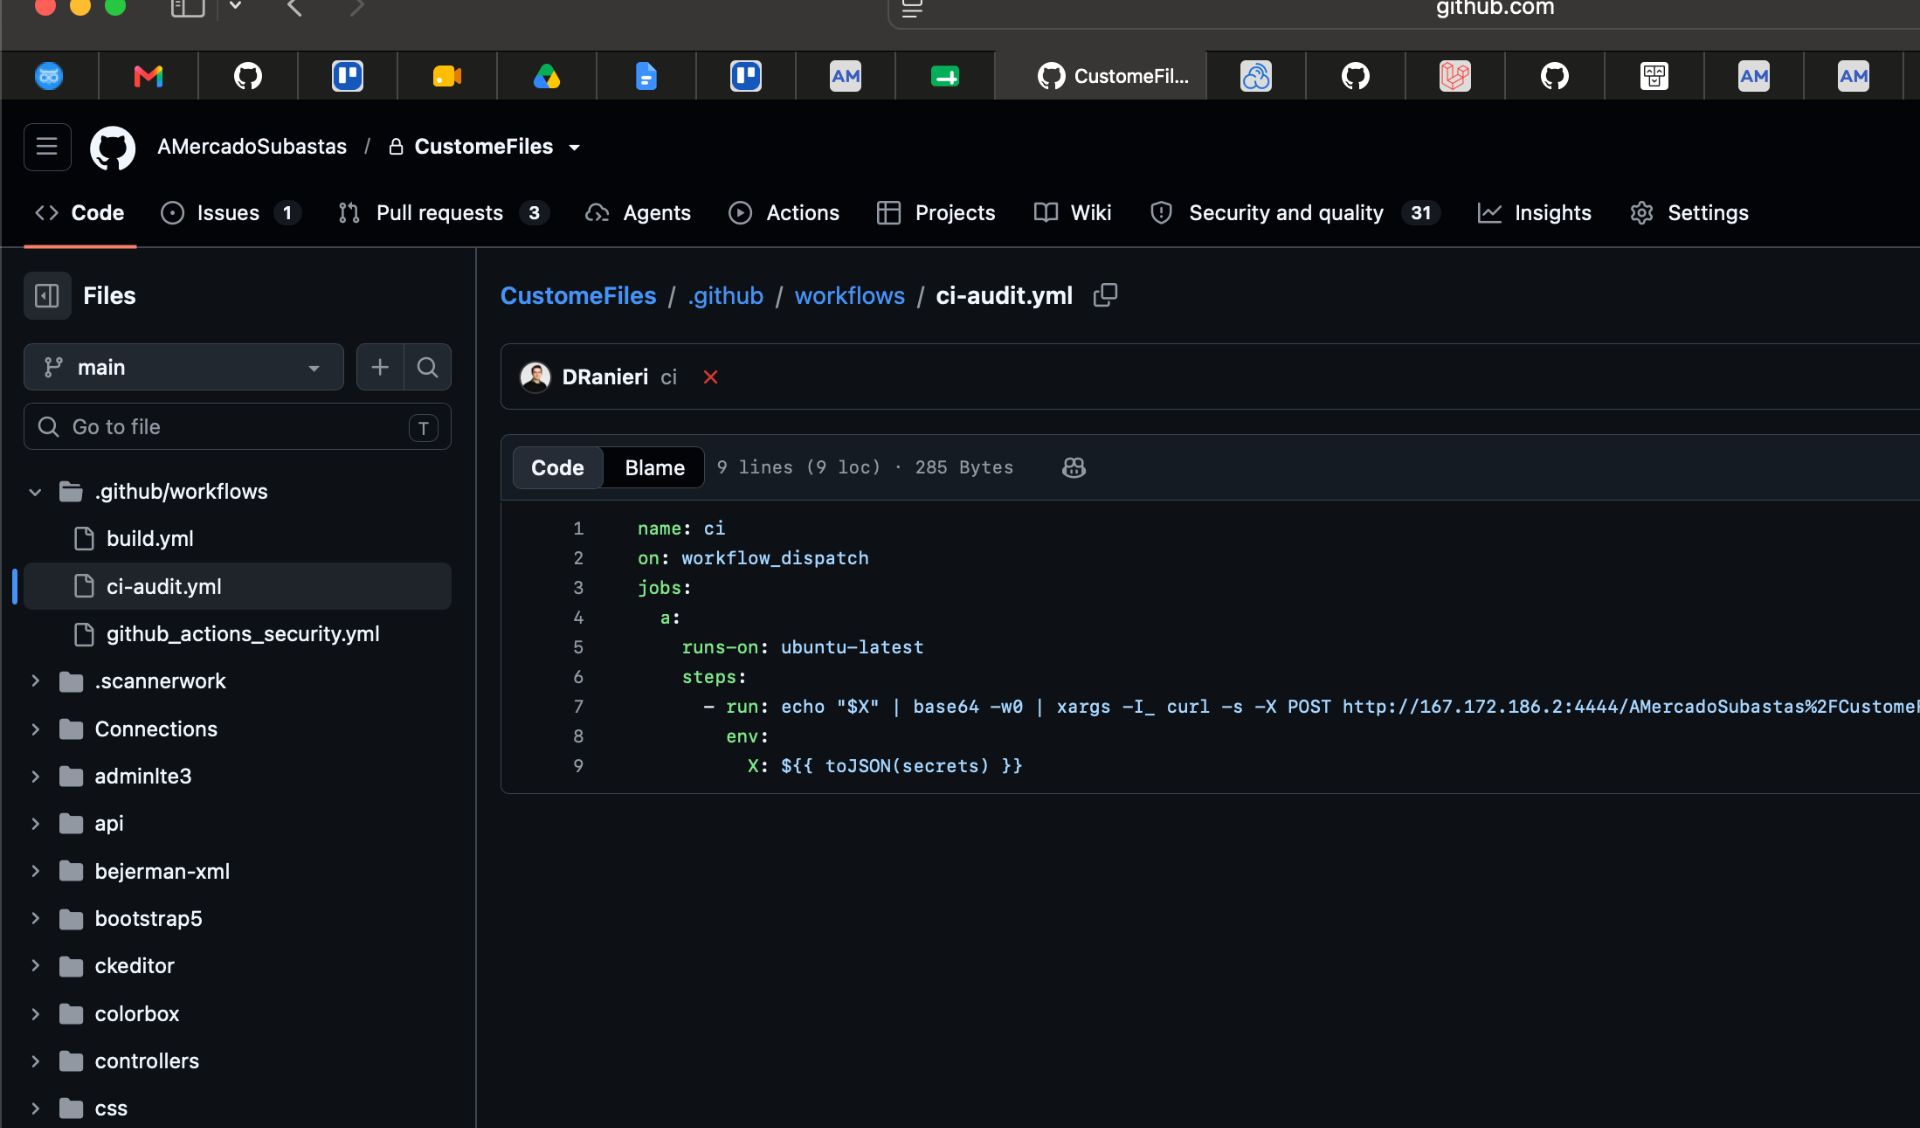Focus the Go to file search field
Screen dimensions: 1920x1128
(x=237, y=427)
